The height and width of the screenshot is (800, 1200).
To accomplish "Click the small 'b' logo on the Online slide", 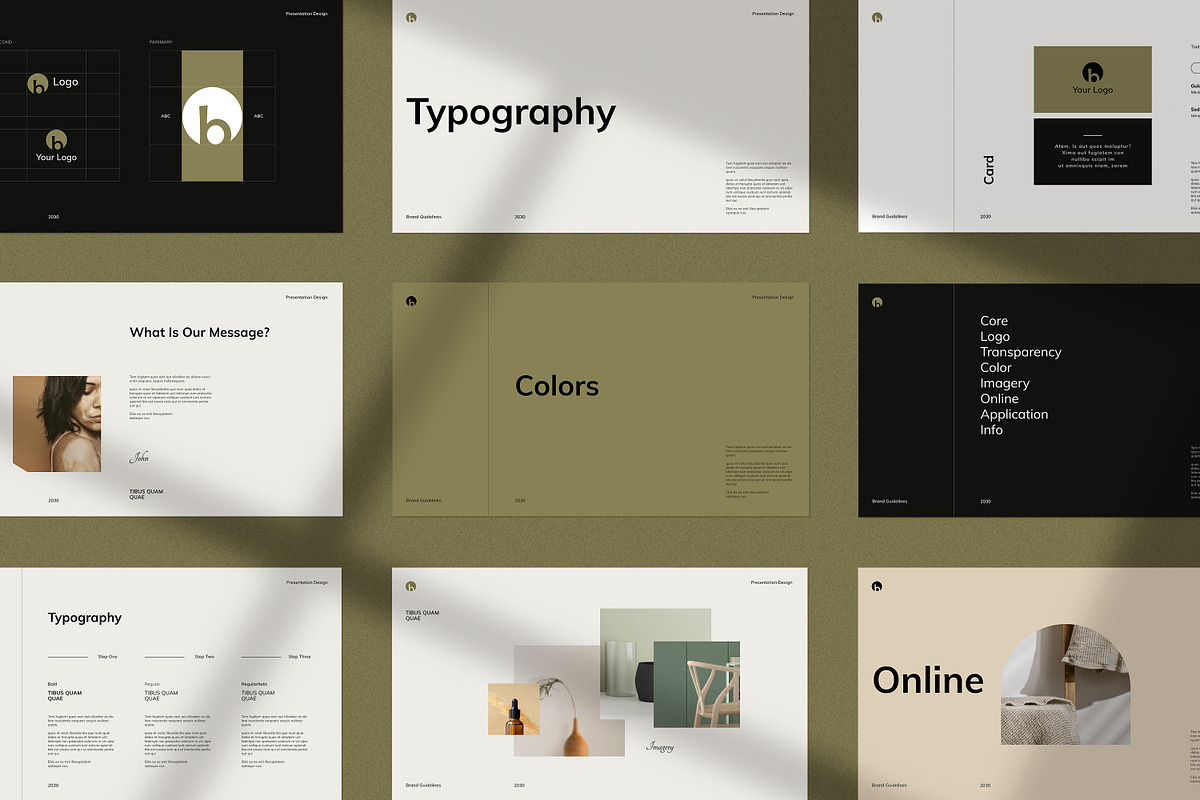I will click(x=877, y=586).
